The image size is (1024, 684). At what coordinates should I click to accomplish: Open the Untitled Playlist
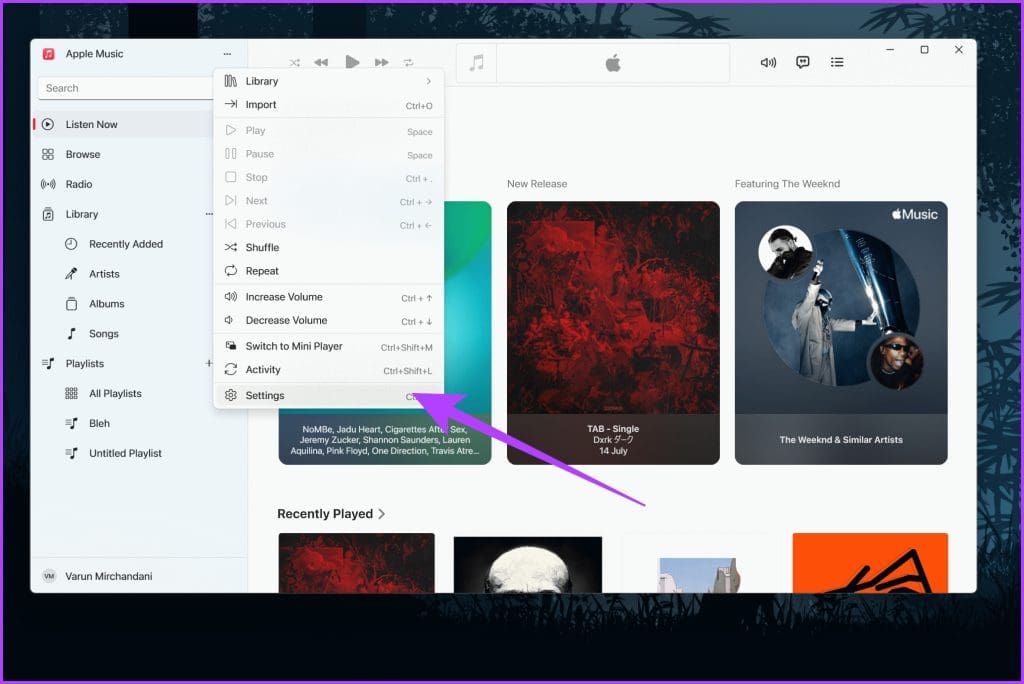point(125,453)
